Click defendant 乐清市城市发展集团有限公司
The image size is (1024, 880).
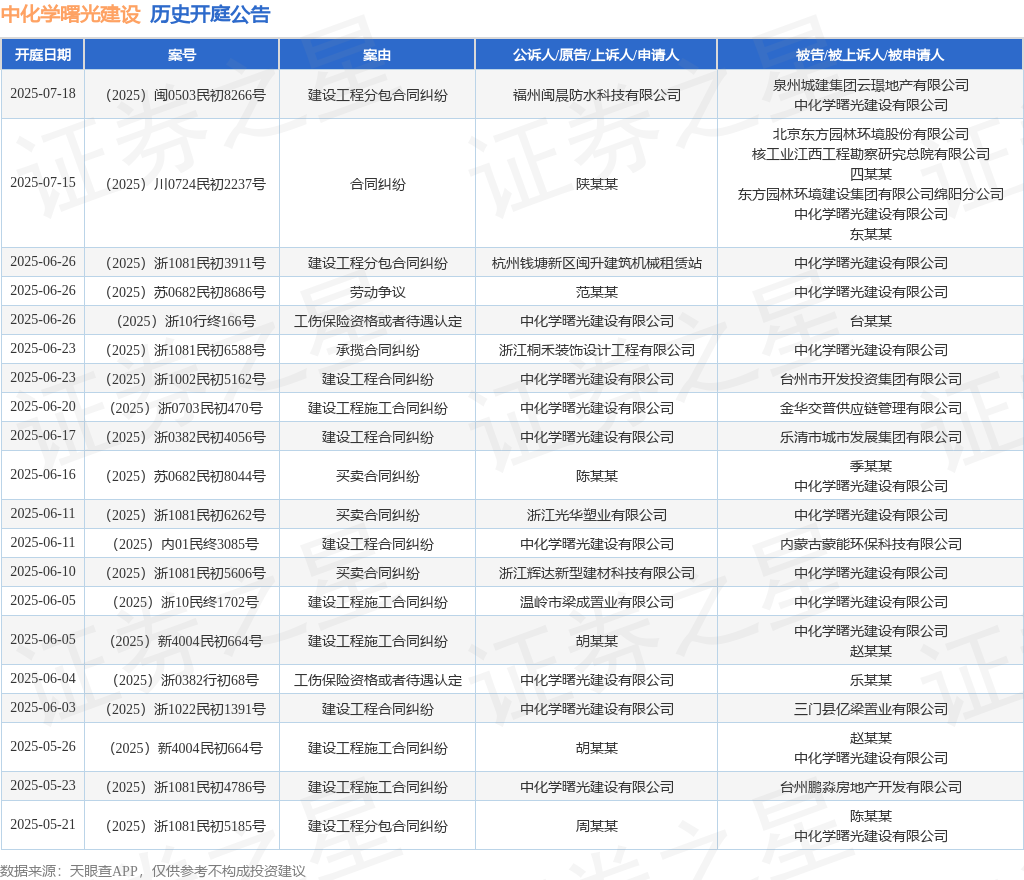[x=871, y=437]
